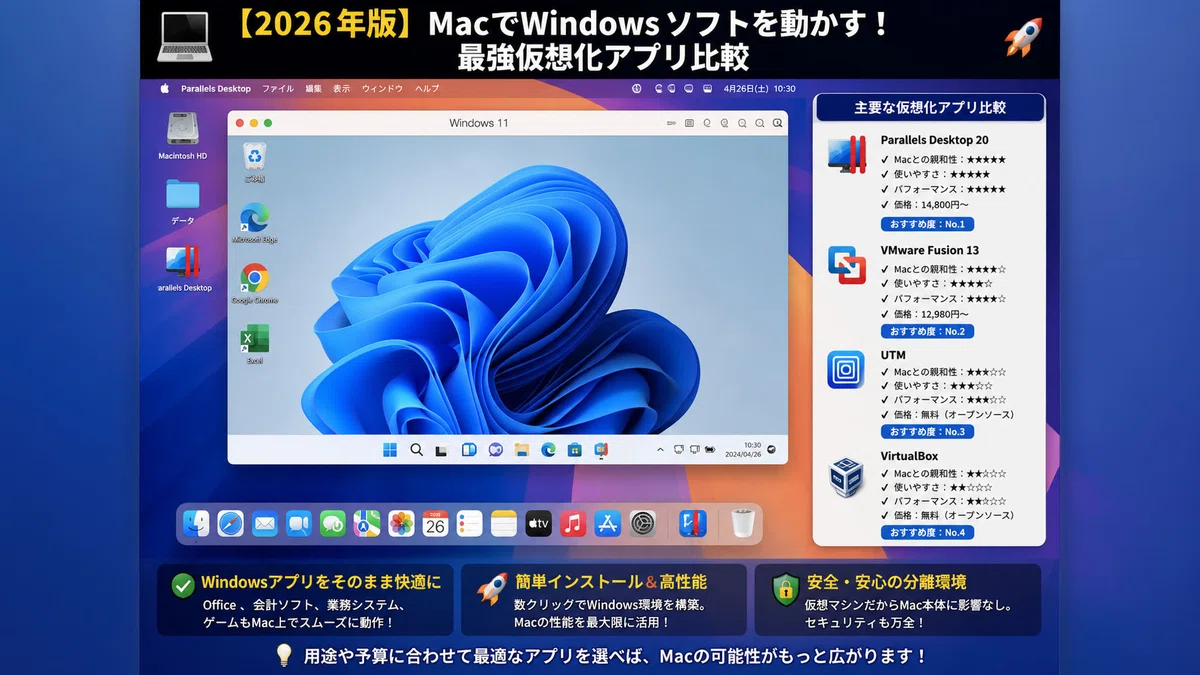The height and width of the screenshot is (675, 1200).
Task: Open Music in the Dock
Action: pos(573,523)
